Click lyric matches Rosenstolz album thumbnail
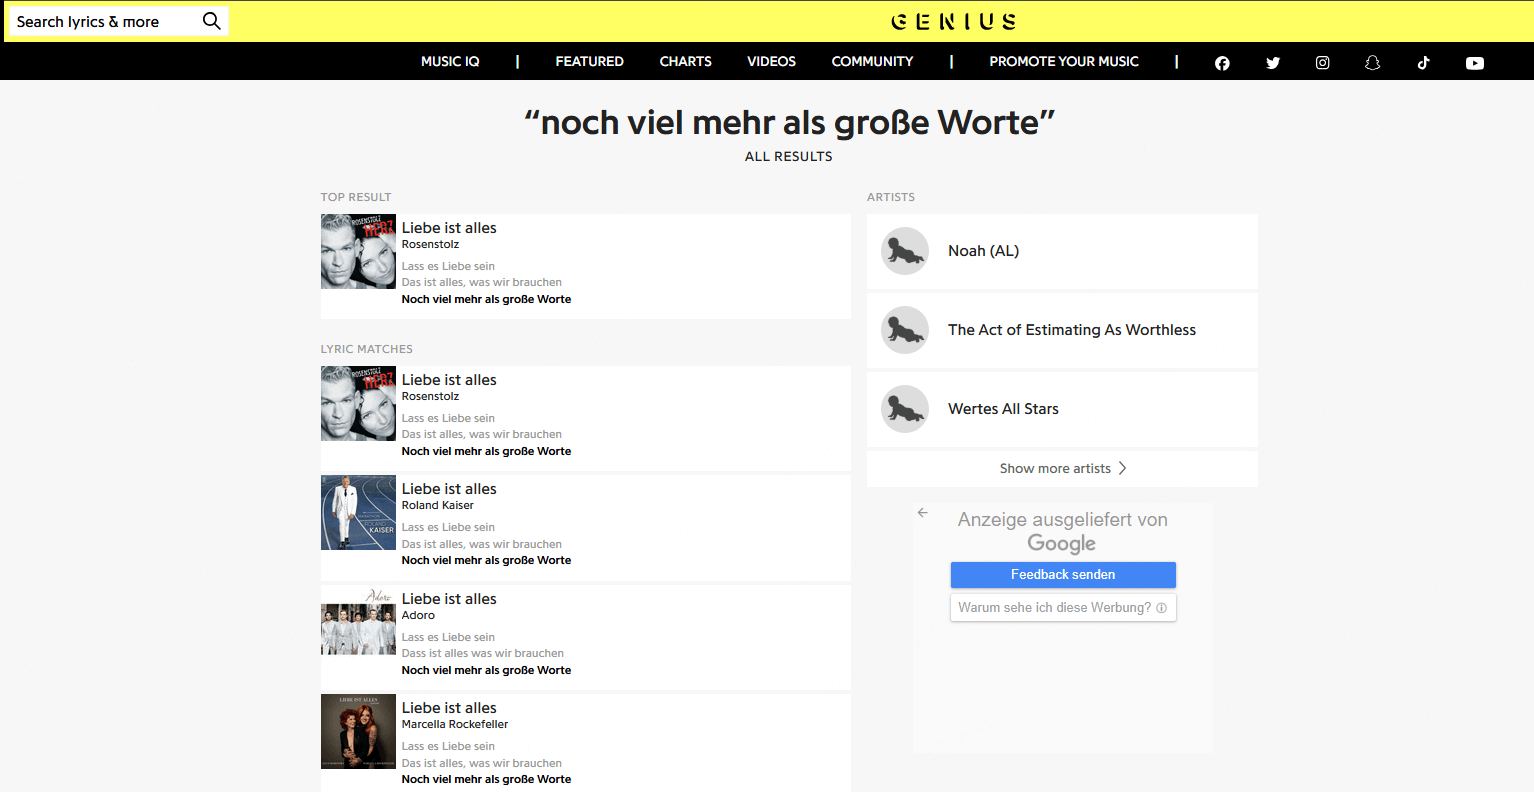Image resolution: width=1534 pixels, height=792 pixels. 358,403
